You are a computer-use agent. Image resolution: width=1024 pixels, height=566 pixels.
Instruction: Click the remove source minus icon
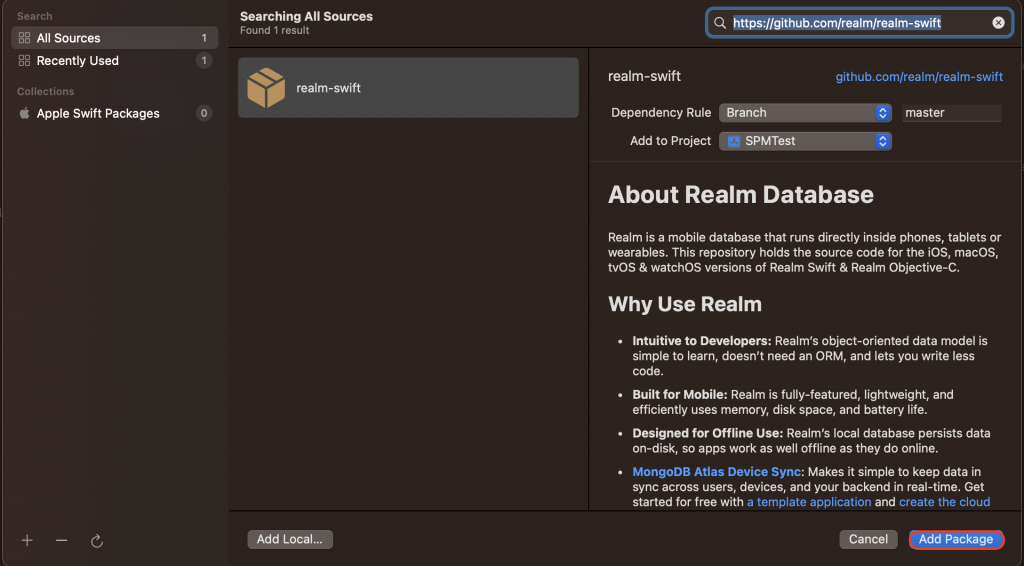pos(62,540)
